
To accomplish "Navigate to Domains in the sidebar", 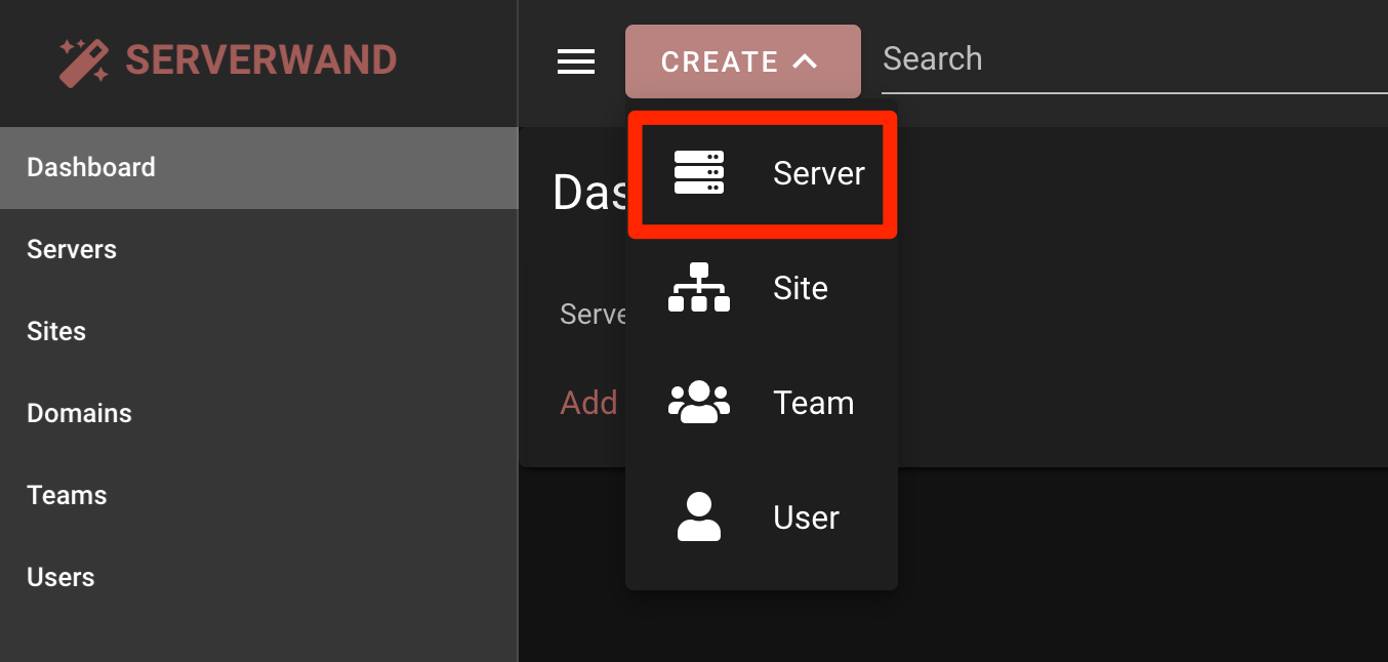I will (79, 412).
